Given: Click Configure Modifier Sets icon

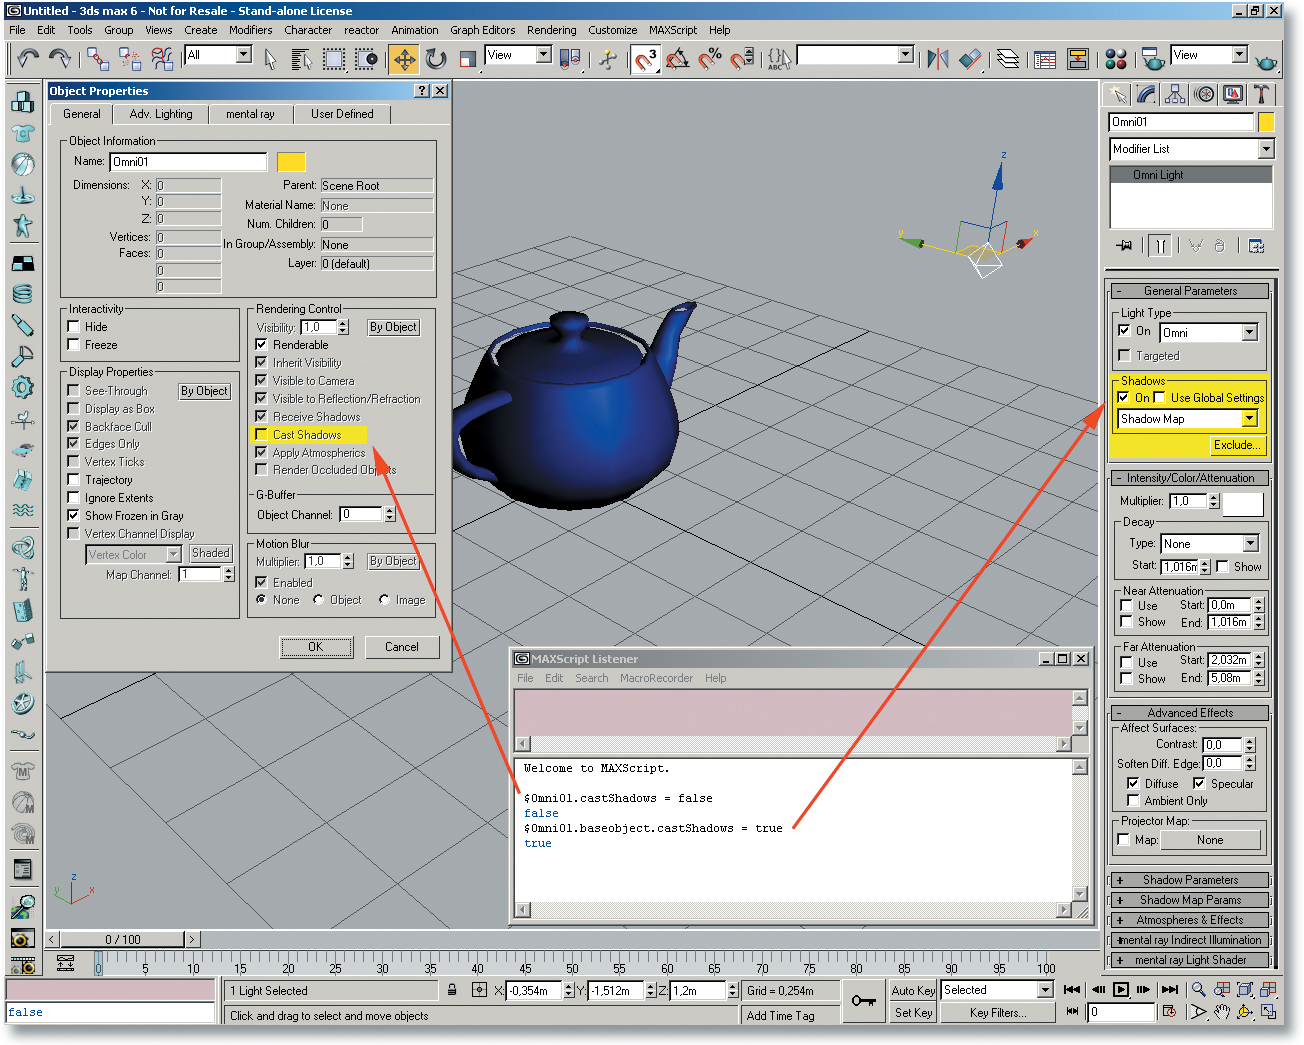Looking at the screenshot, I should click(1257, 245).
